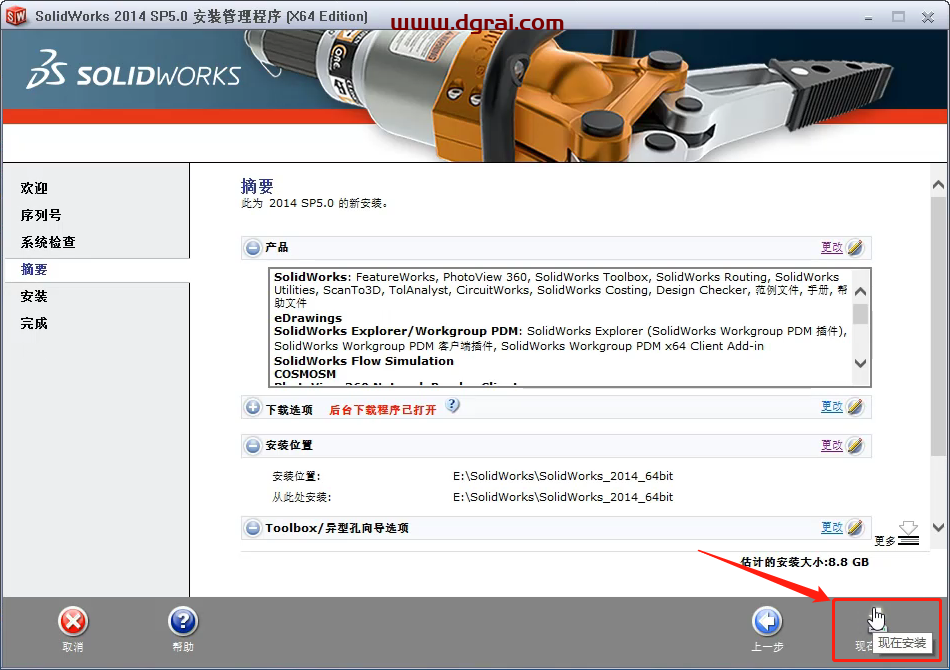
Task: Select 系统检查 step in sidebar
Action: [x=48, y=242]
